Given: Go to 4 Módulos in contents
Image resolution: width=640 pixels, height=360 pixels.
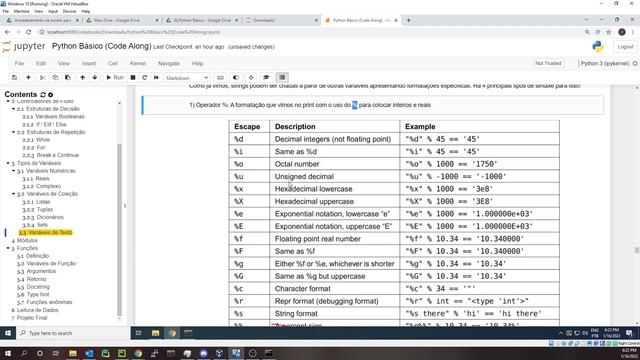Looking at the screenshot, I should (x=24, y=240).
